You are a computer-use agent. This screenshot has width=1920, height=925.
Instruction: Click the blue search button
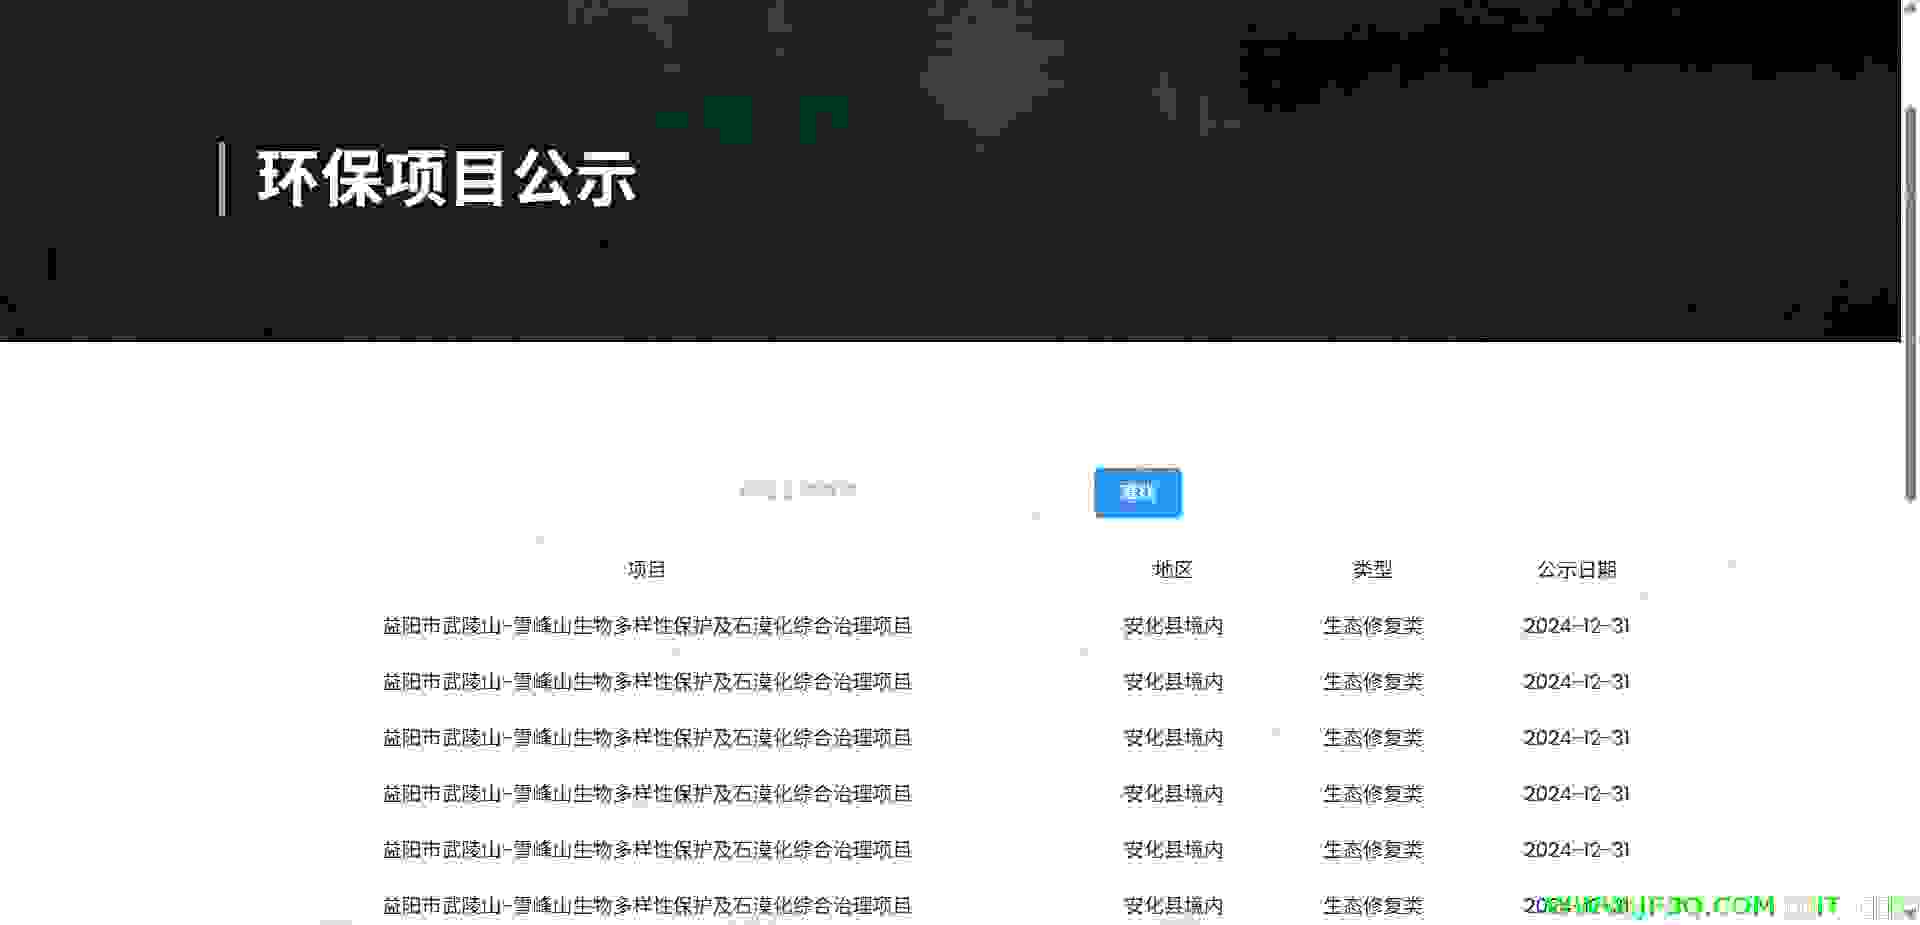(1137, 492)
